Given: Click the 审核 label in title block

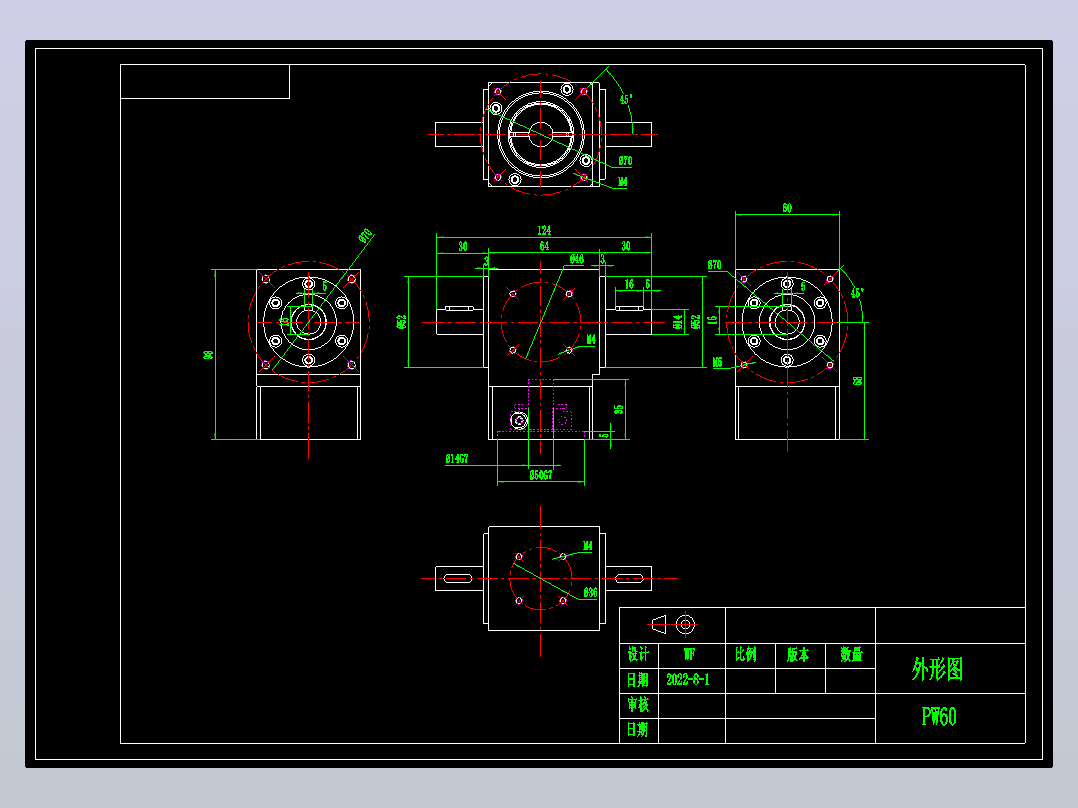Looking at the screenshot, I should click(x=638, y=705).
